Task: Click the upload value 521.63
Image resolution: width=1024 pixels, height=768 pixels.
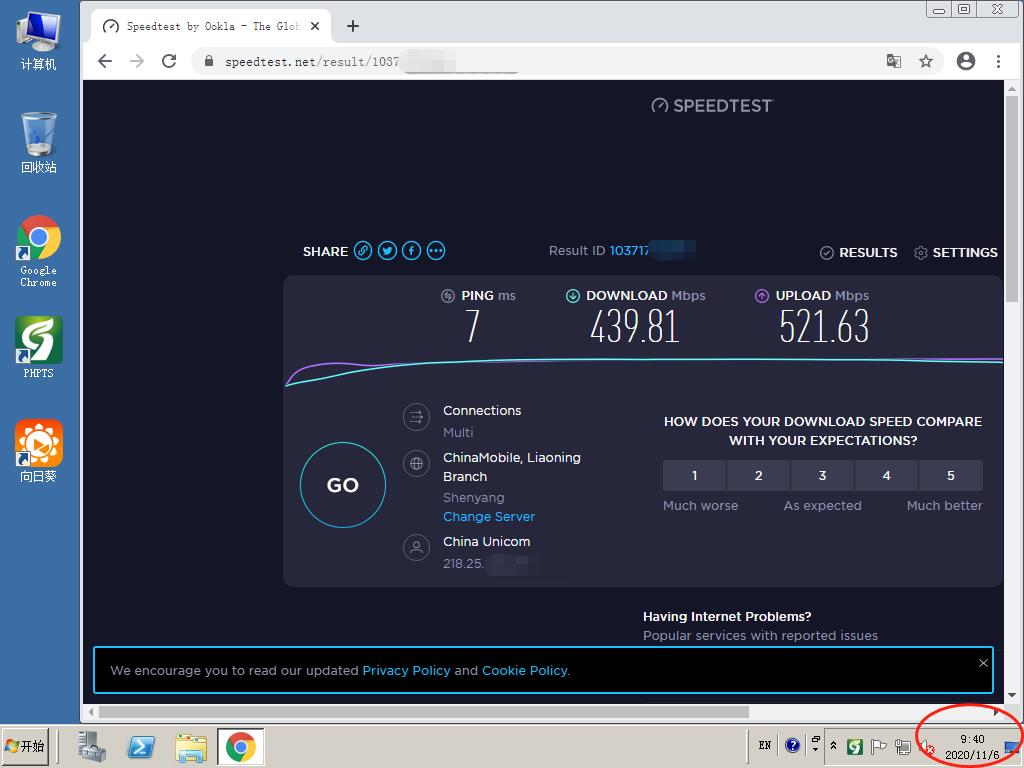Action: (824, 326)
